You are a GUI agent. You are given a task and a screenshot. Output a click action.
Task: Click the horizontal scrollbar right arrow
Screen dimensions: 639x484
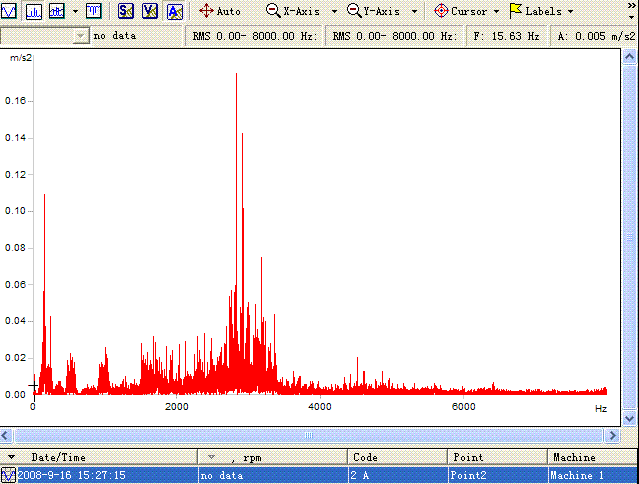pos(612,436)
